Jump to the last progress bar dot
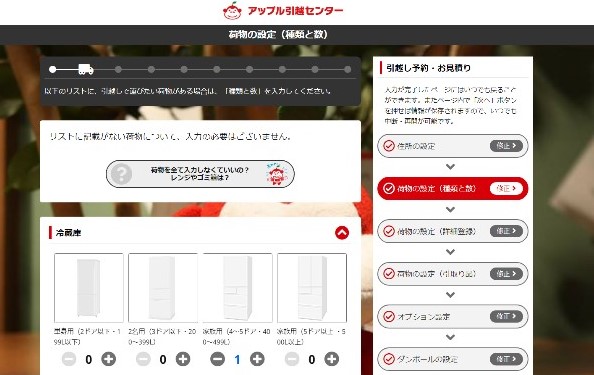This screenshot has width=594, height=375. click(348, 69)
